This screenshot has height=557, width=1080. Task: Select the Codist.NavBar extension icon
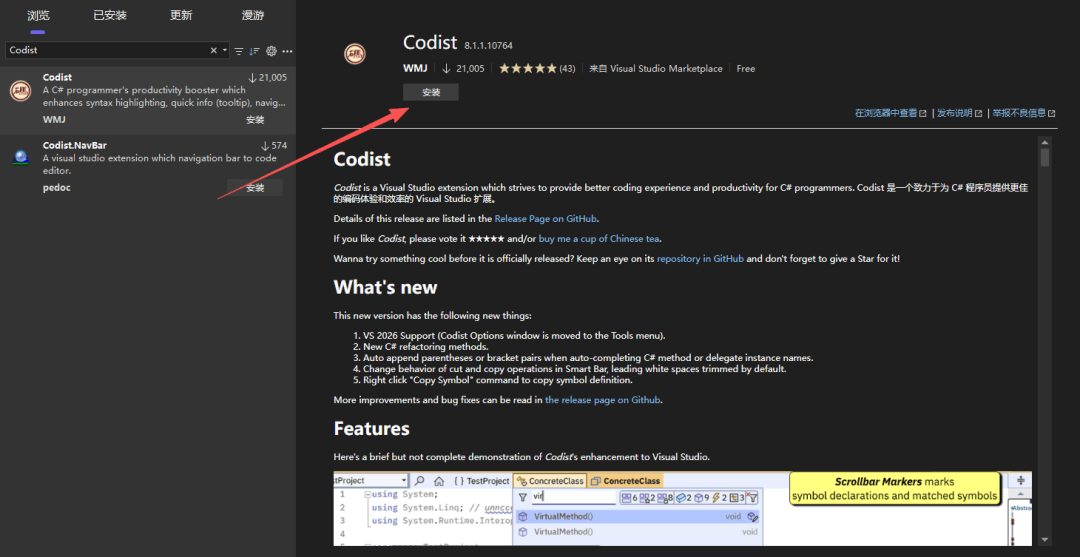[20, 157]
